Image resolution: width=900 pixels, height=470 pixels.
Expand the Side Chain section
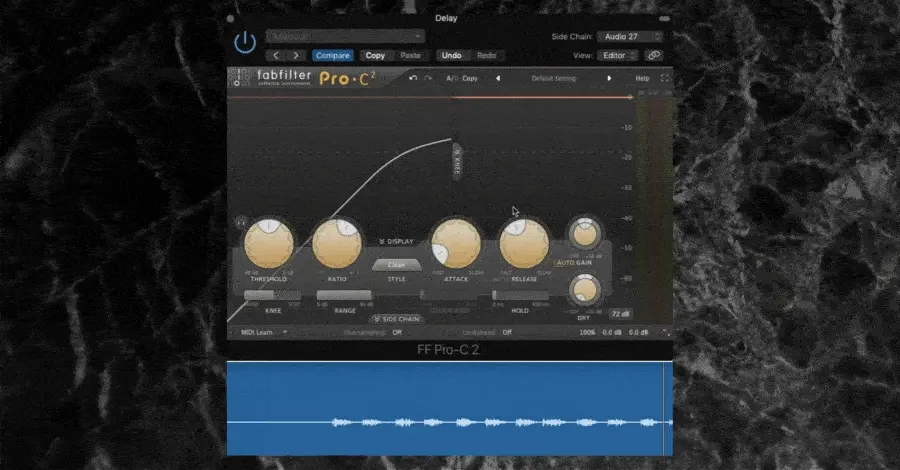coord(397,319)
